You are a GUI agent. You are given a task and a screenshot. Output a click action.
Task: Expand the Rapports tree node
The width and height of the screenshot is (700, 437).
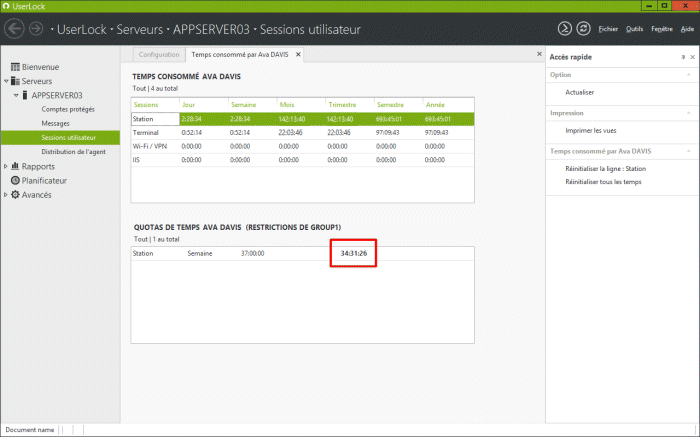coord(6,166)
